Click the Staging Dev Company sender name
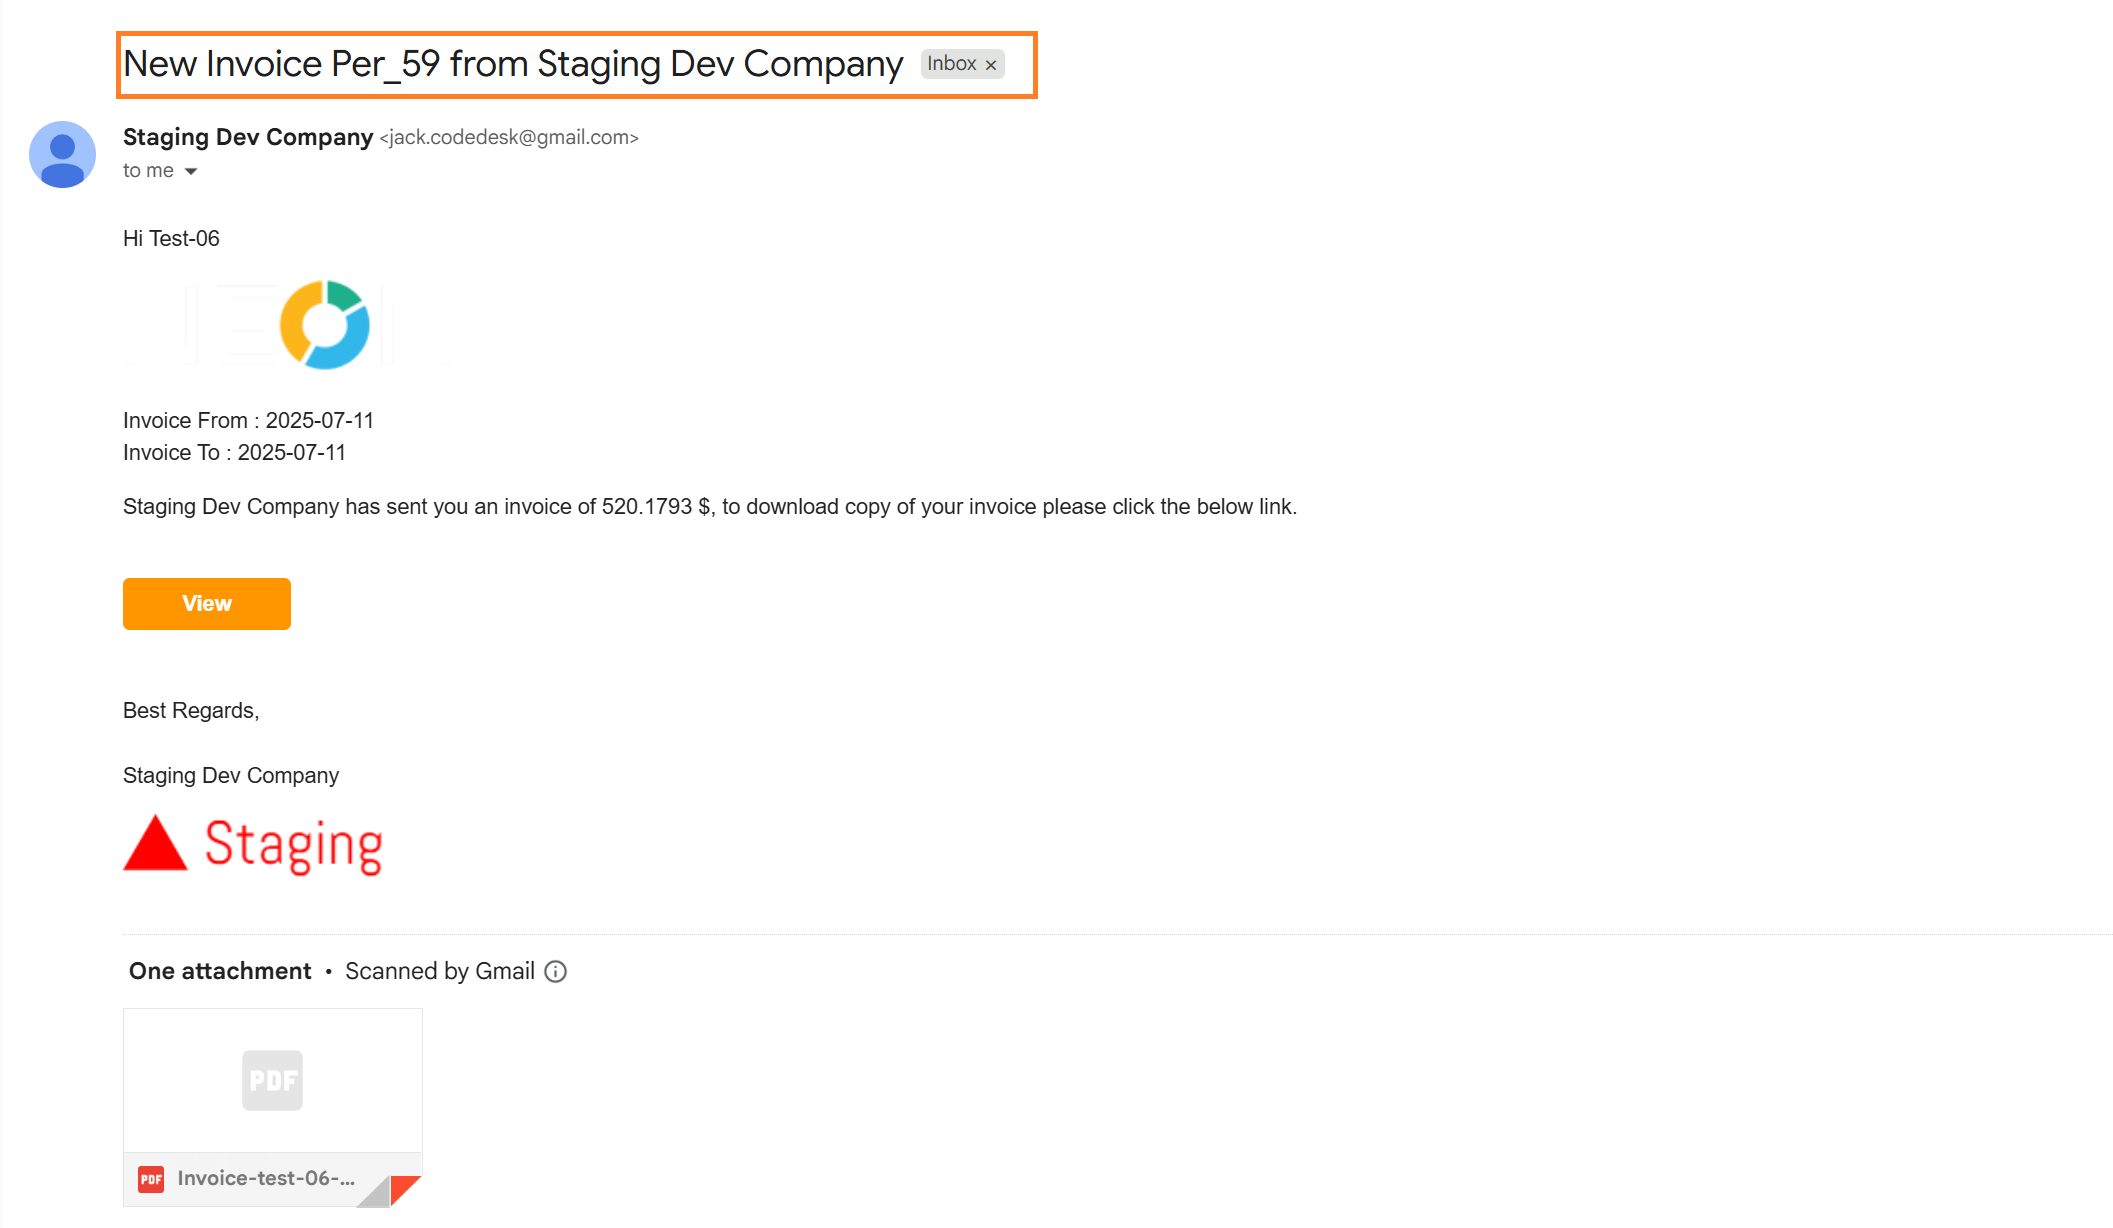2113x1228 pixels. pos(248,137)
